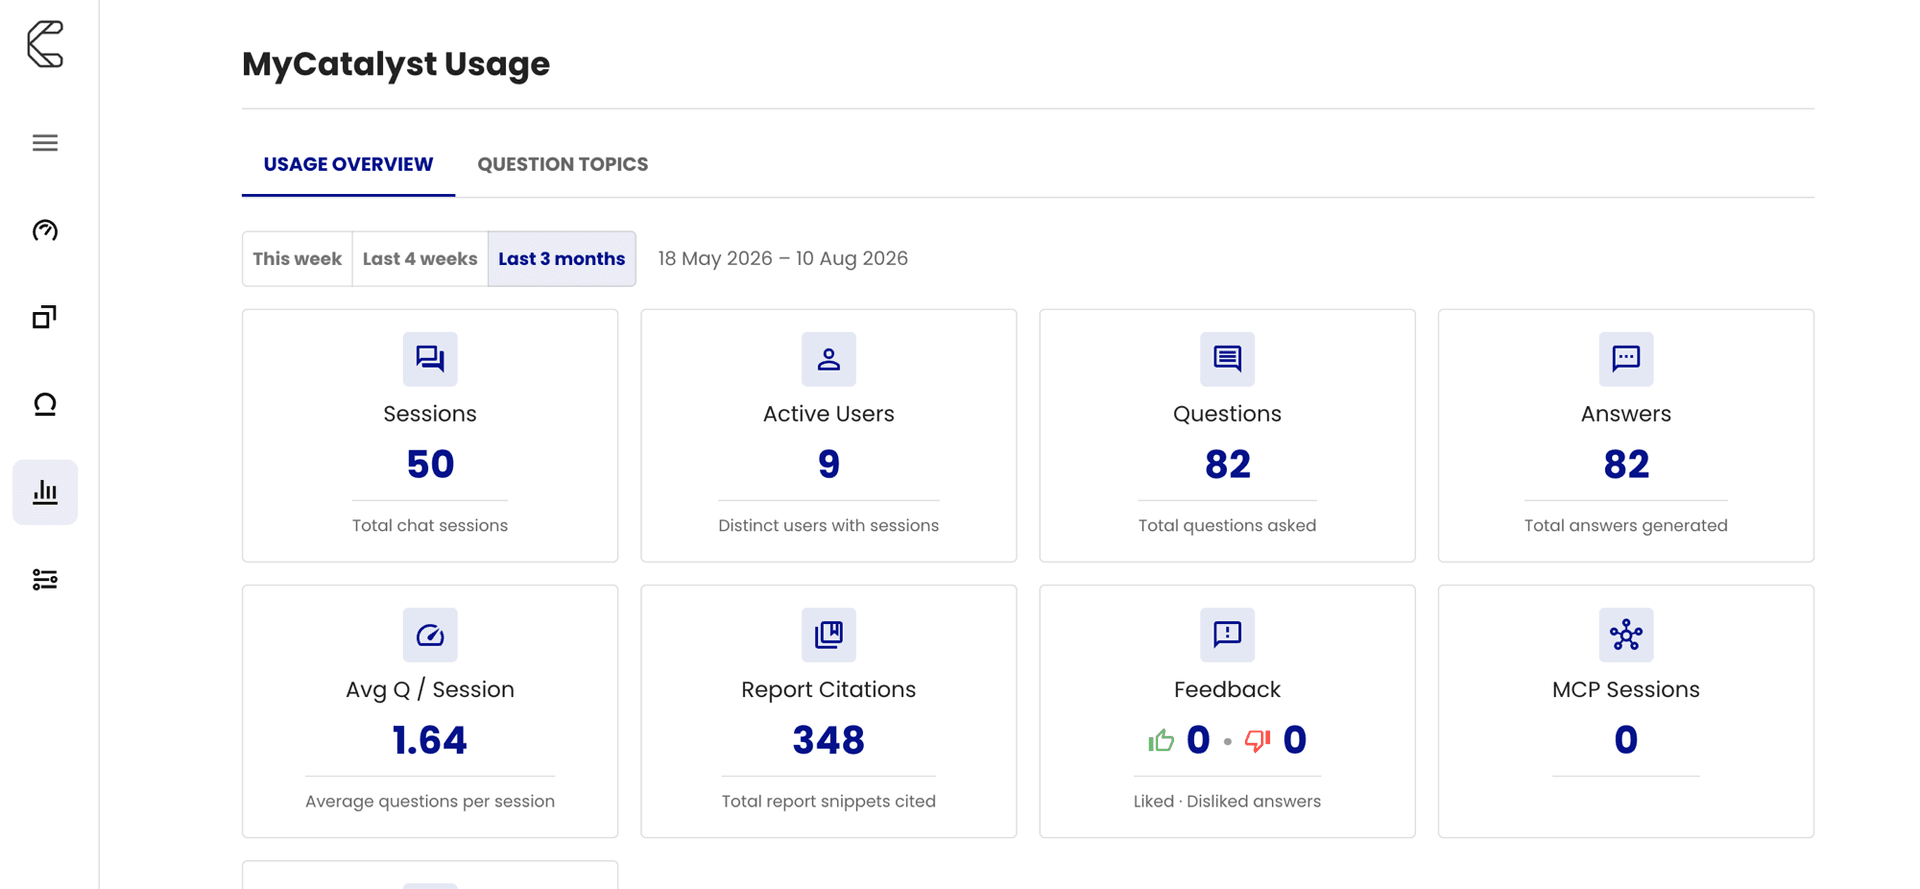Click the Total questions asked caption
This screenshot has height=889, width=1920.
pyautogui.click(x=1227, y=526)
